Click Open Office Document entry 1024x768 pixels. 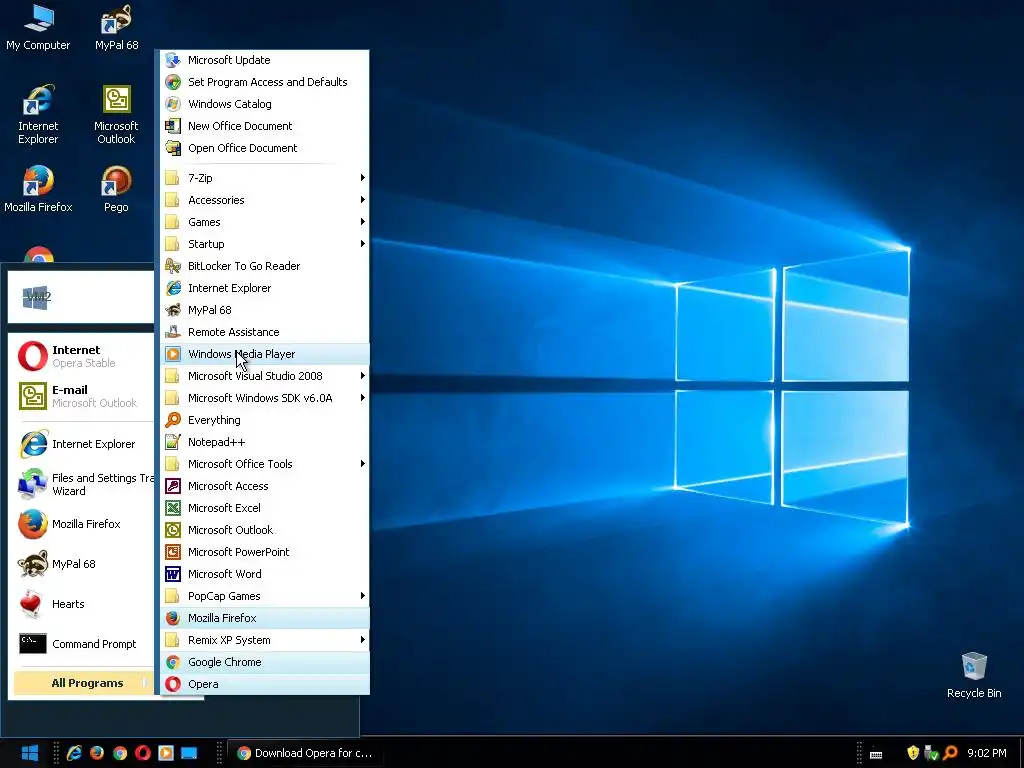pyautogui.click(x=265, y=148)
